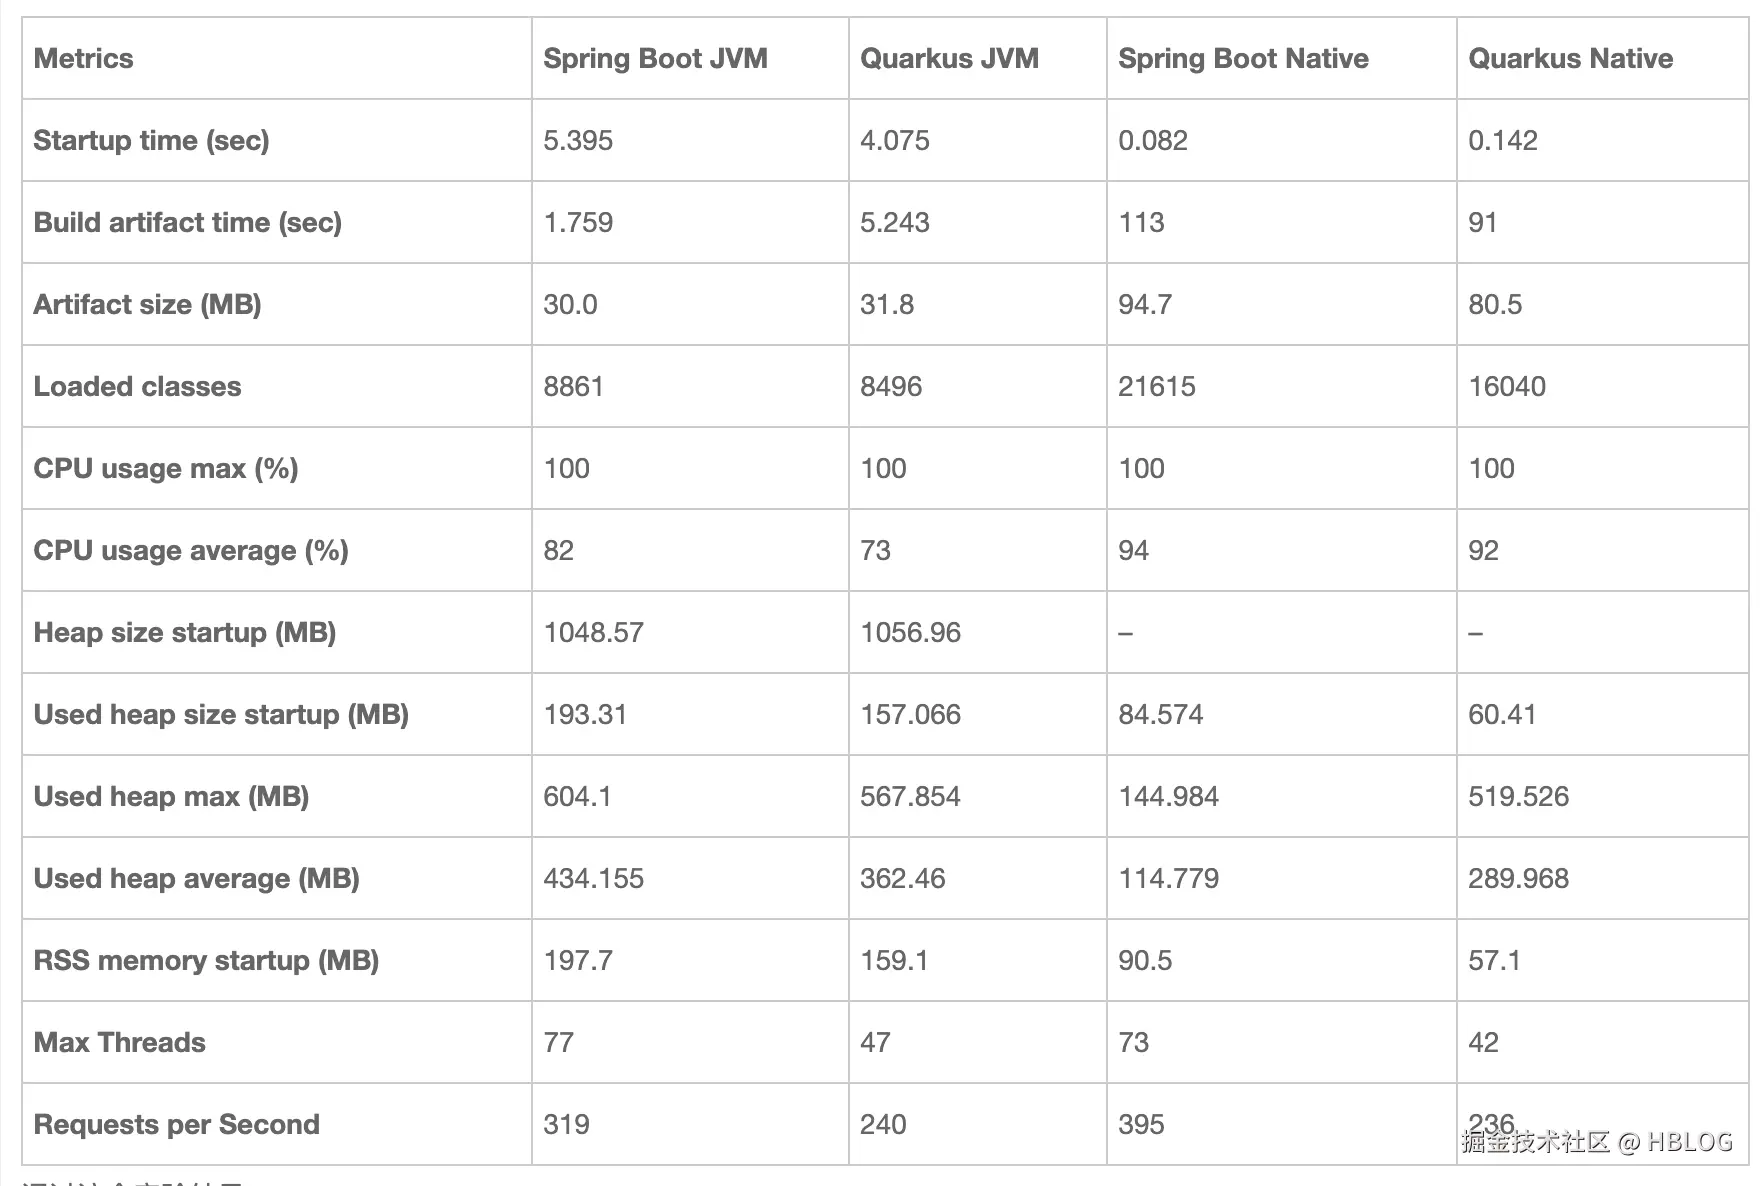Click the CPU usage average (%) label

point(190,551)
